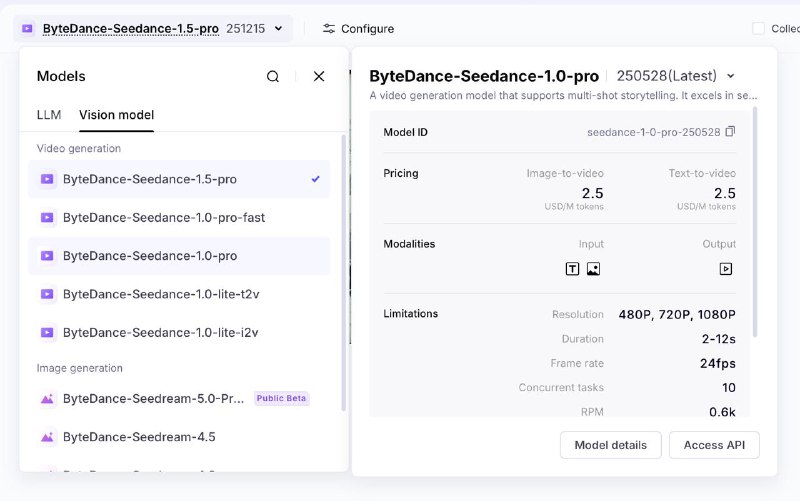This screenshot has width=800, height=501.
Task: Search models with the magnifier icon
Action: pos(273,77)
